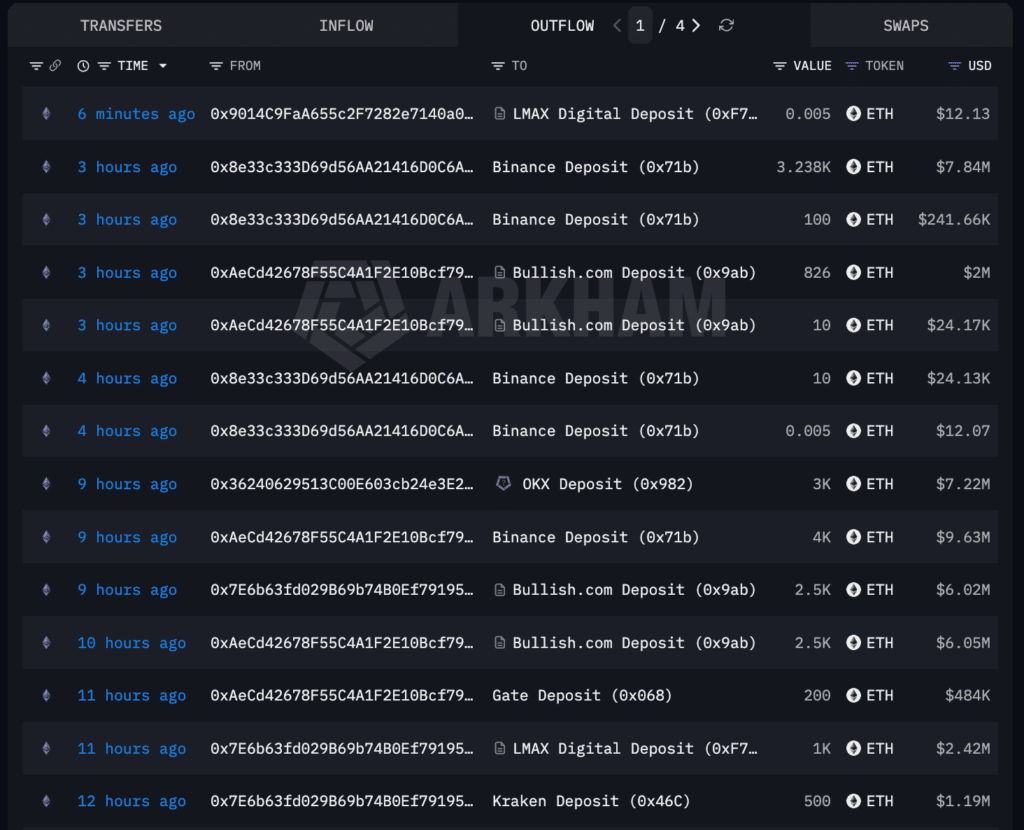
Task: Click ETH token icon in $241.66K row
Action: pos(854,219)
